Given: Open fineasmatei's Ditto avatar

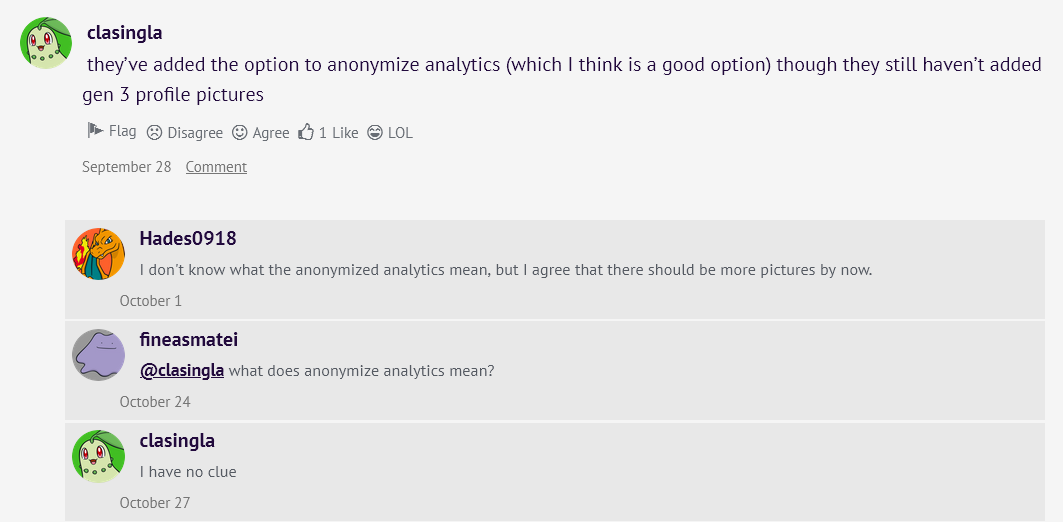Looking at the screenshot, I should [x=98, y=355].
